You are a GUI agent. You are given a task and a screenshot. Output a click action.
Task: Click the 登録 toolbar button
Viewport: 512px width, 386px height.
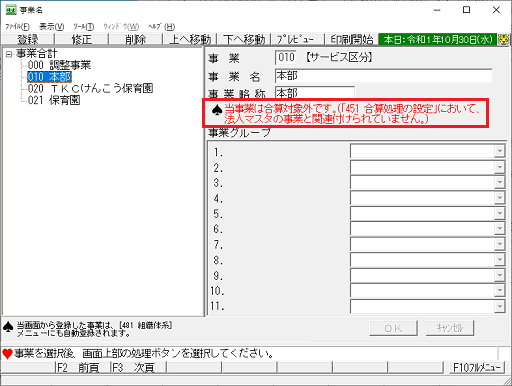point(28,39)
